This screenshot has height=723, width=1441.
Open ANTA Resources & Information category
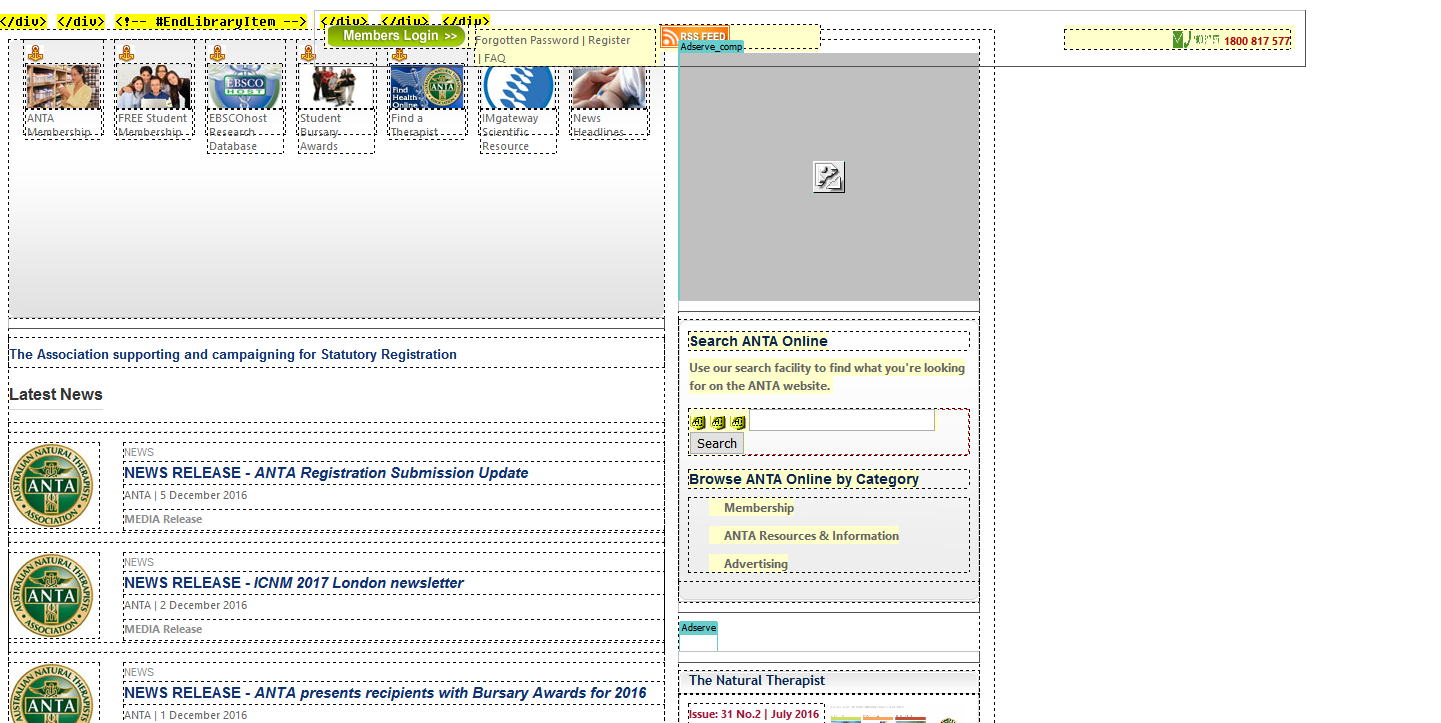pos(811,536)
